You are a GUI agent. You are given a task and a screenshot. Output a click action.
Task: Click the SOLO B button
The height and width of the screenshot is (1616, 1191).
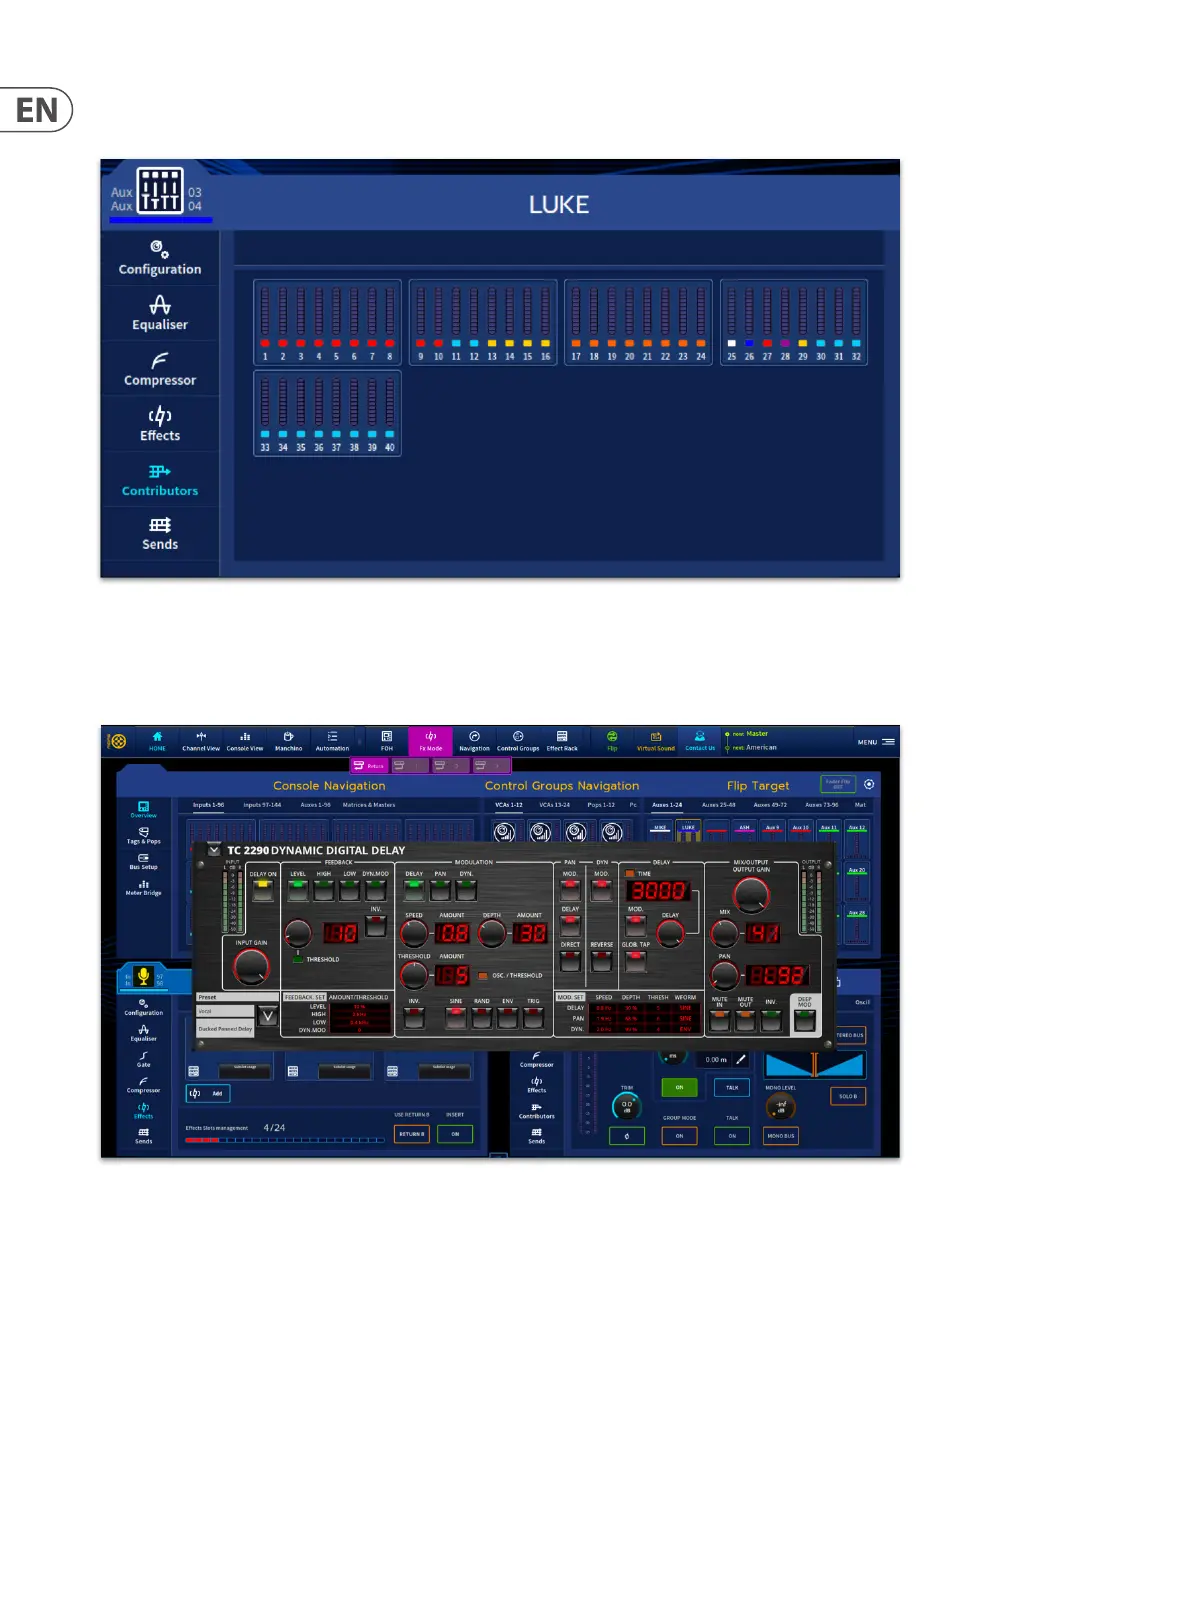tap(848, 1096)
